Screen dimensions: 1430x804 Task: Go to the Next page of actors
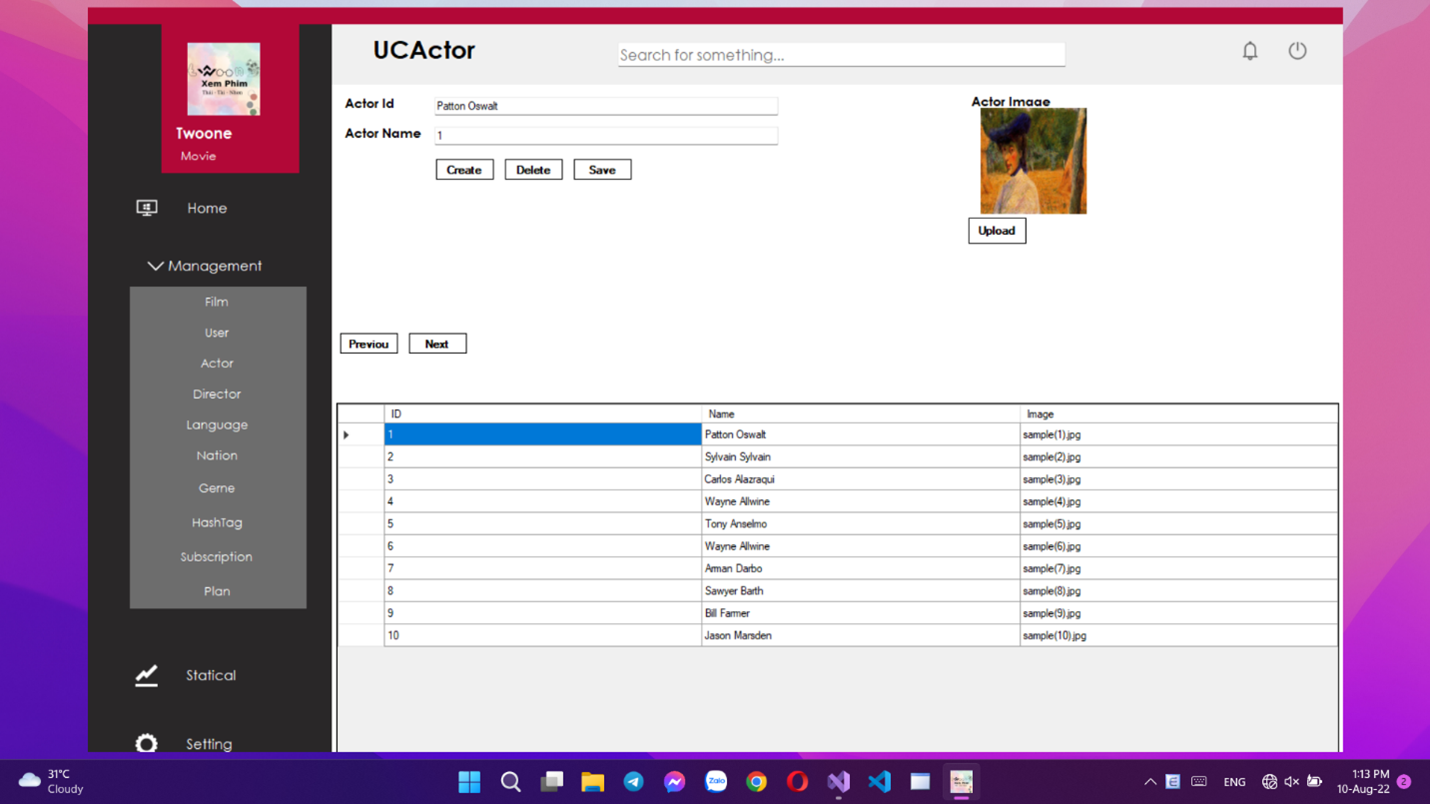pyautogui.click(x=437, y=344)
